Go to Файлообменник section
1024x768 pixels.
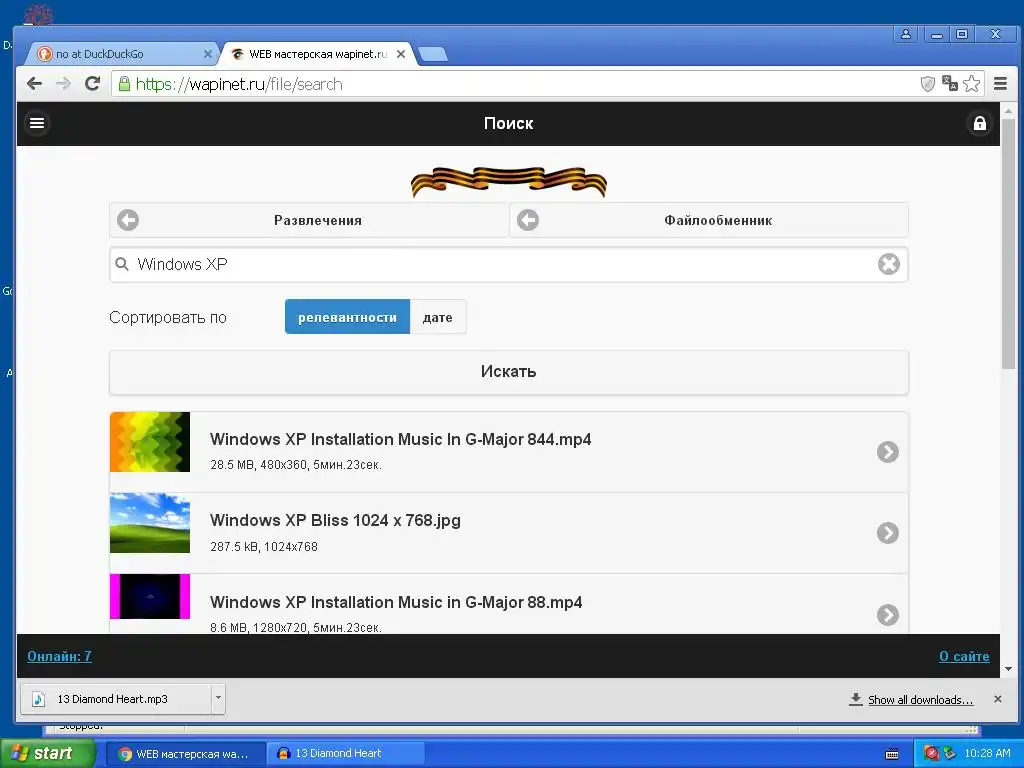click(709, 220)
